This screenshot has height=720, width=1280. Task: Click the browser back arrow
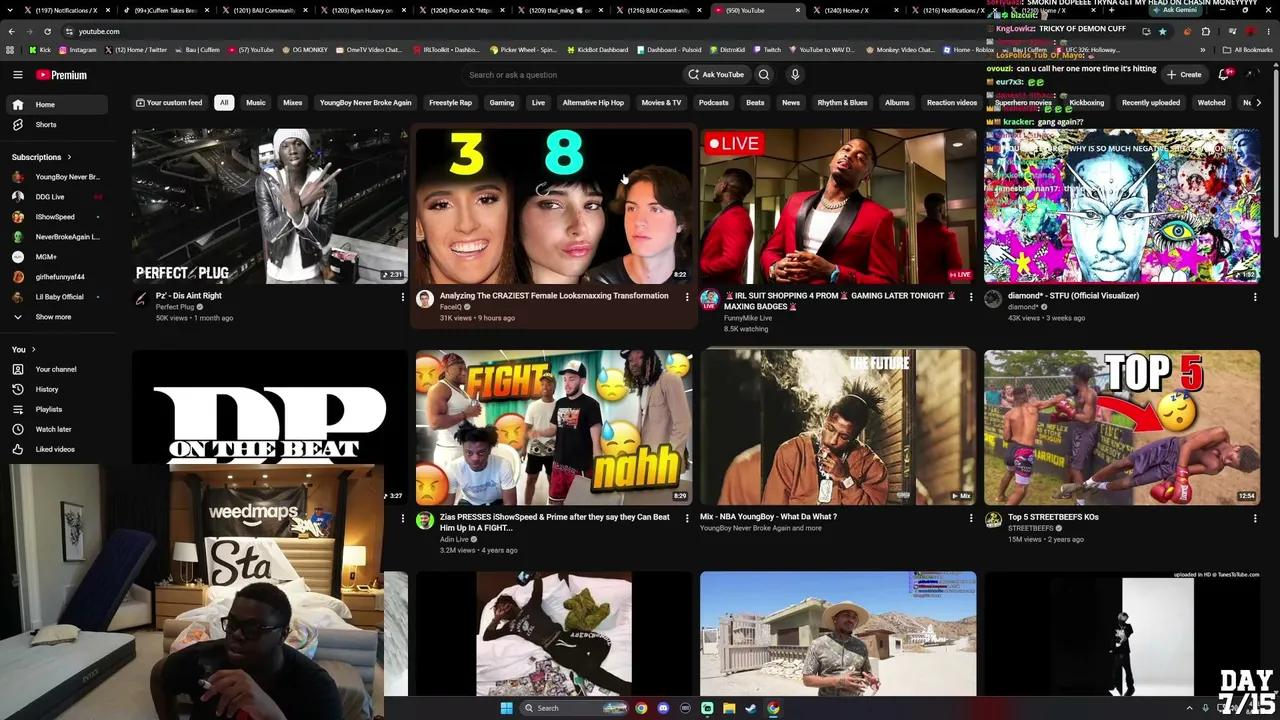tap(11, 31)
